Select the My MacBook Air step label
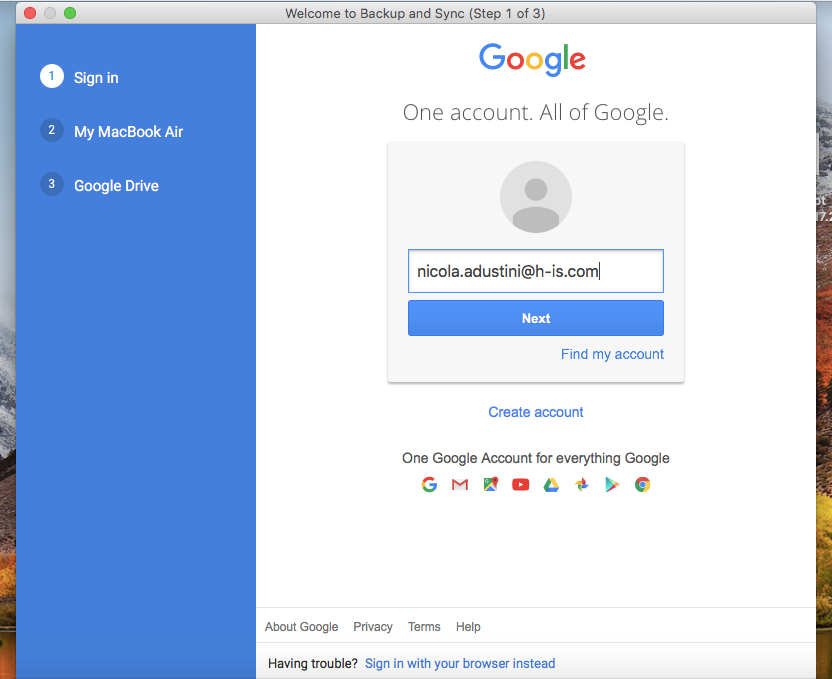This screenshot has height=679, width=832. coord(128,132)
